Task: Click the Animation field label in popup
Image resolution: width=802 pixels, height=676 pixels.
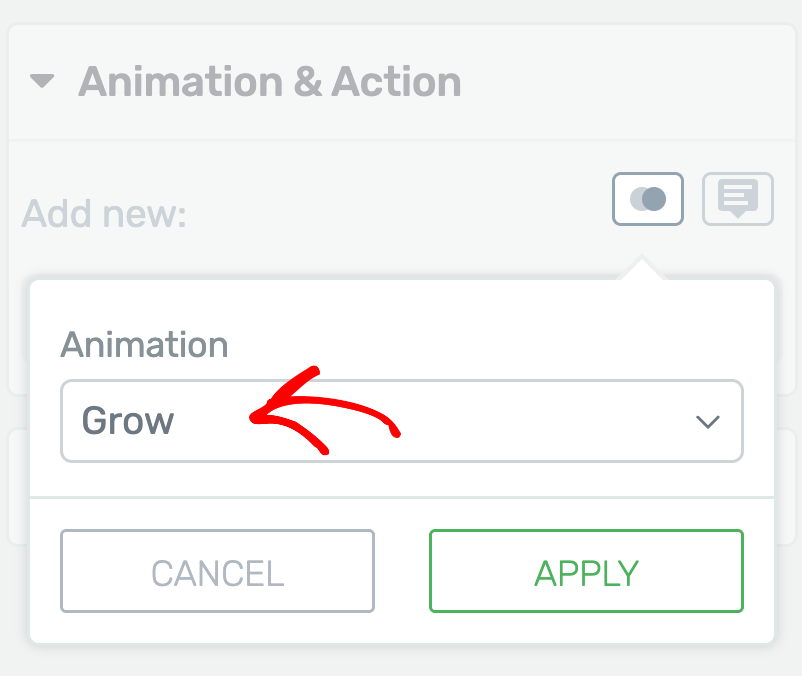Action: tap(144, 345)
